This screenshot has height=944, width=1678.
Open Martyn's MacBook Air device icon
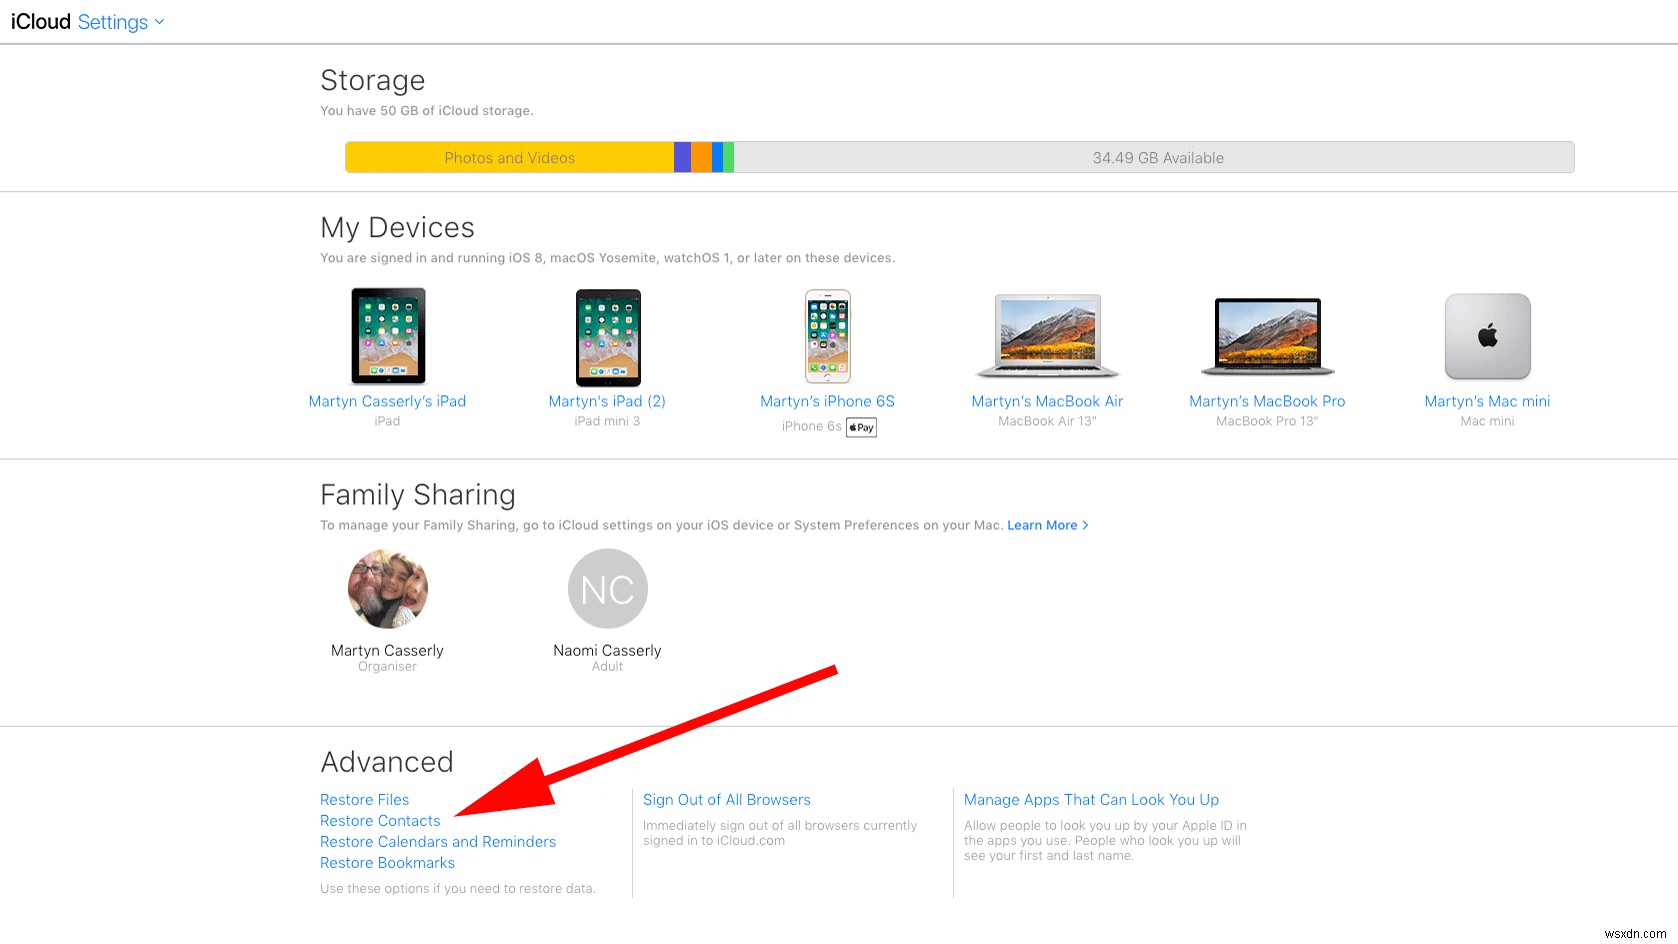pos(1046,337)
